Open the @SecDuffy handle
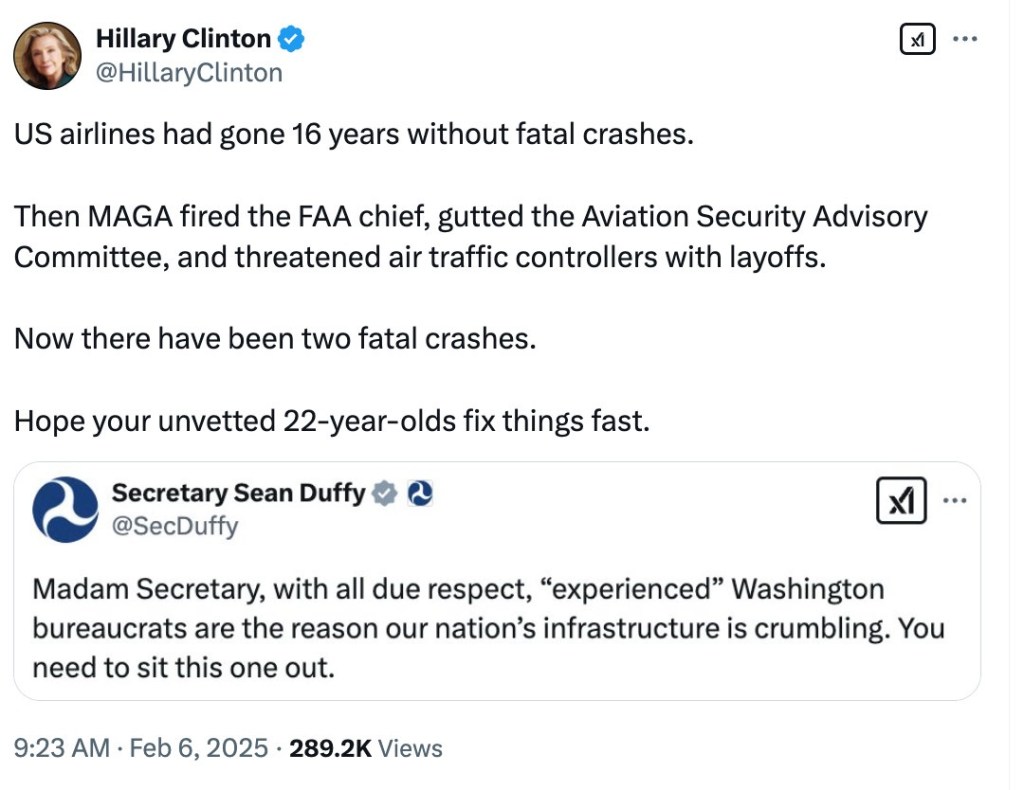 pyautogui.click(x=174, y=526)
